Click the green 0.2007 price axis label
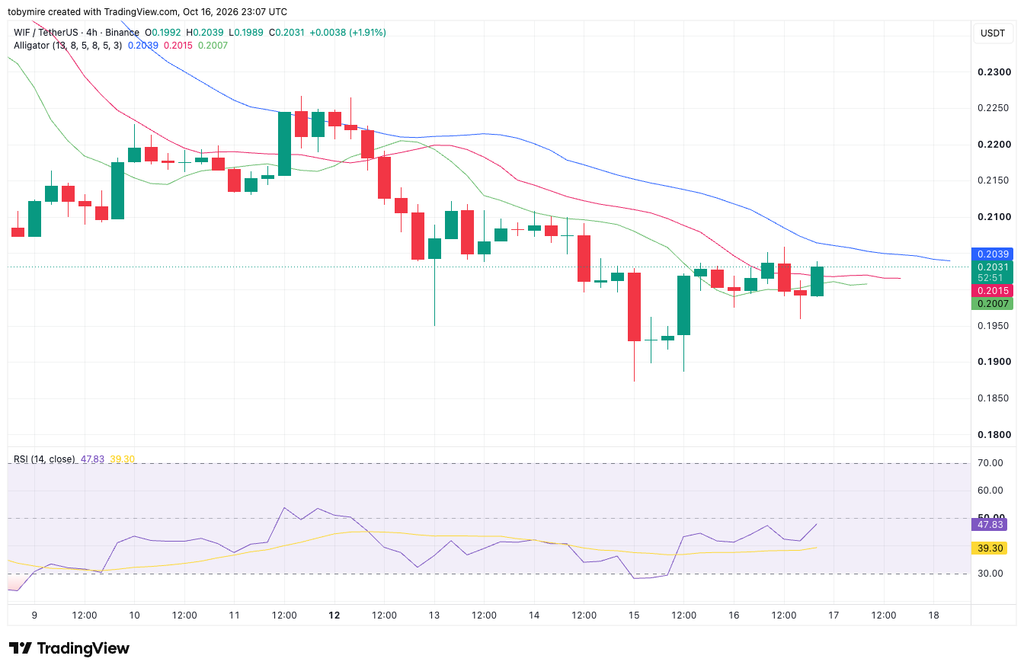Viewport: 1024px width, 671px height. click(992, 304)
